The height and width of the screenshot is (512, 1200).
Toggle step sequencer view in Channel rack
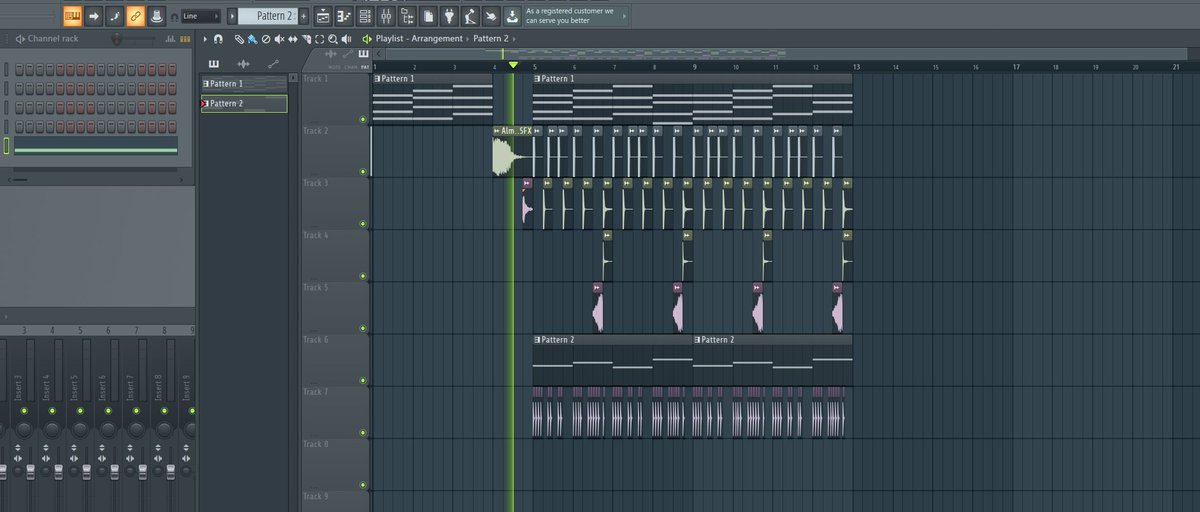tap(184, 39)
